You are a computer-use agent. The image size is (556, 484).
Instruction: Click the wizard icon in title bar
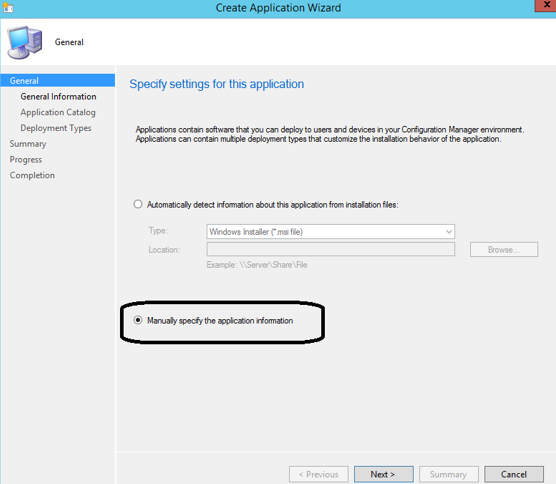pos(8,8)
